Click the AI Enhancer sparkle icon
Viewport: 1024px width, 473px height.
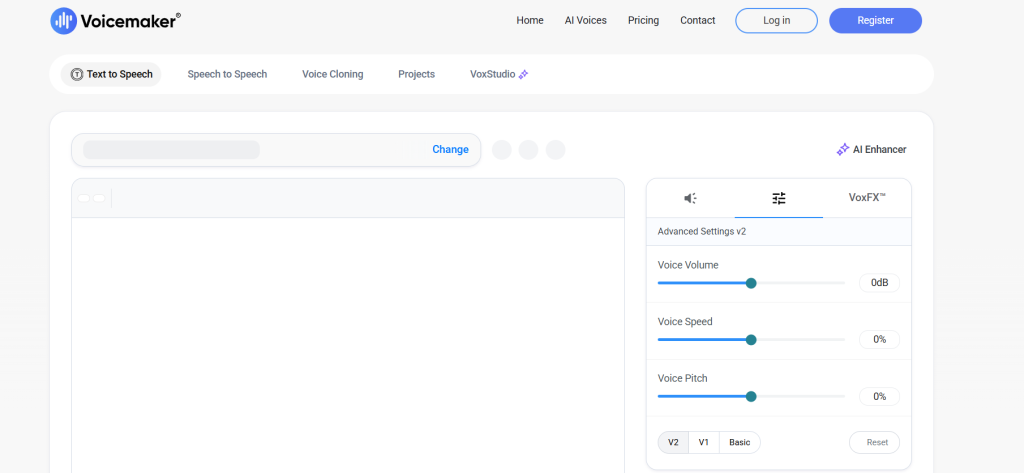tap(843, 149)
